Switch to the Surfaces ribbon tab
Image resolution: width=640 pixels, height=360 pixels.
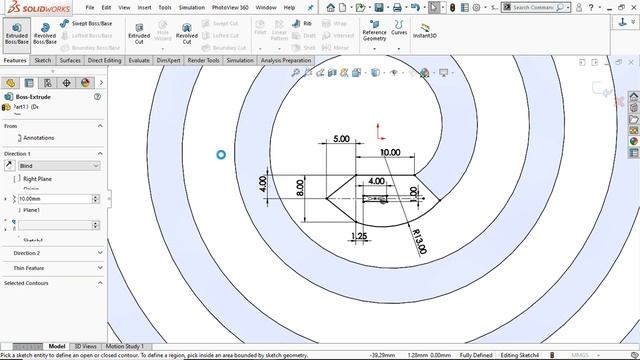click(70, 60)
